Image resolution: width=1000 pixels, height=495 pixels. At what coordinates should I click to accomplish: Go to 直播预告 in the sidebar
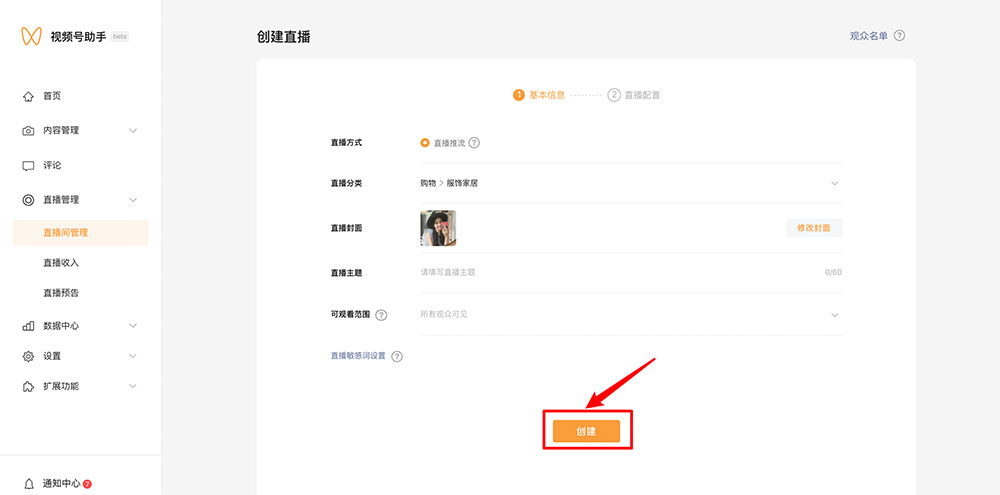61,293
